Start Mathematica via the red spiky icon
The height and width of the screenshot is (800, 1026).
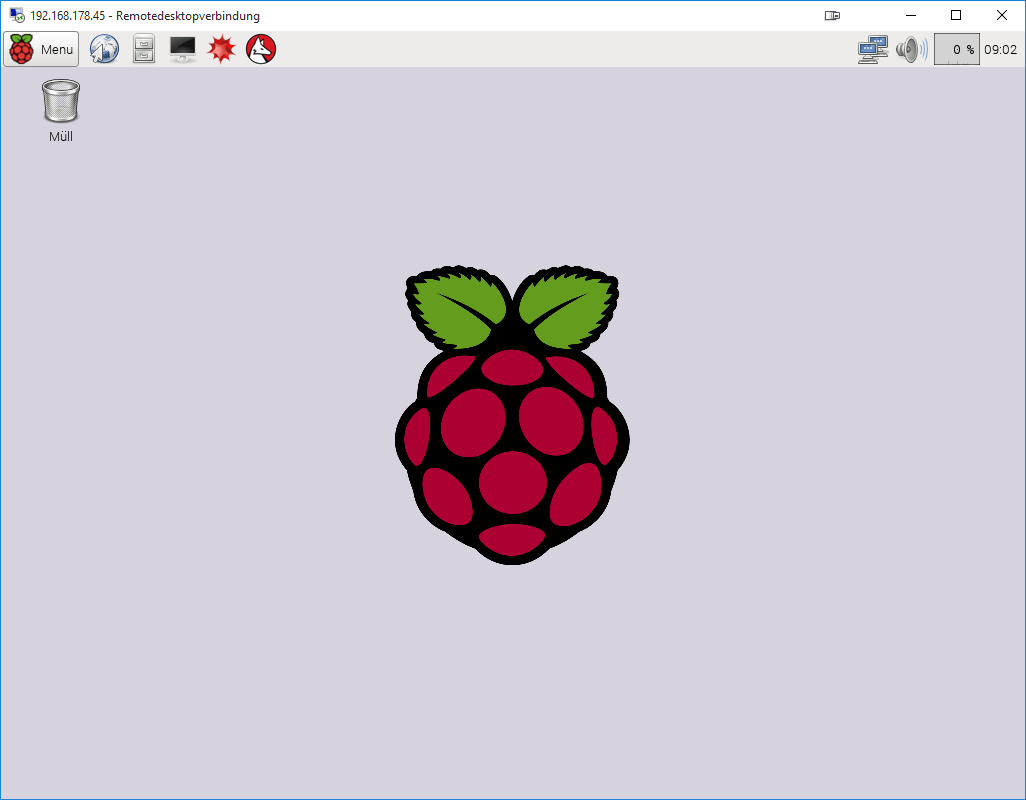pos(222,49)
